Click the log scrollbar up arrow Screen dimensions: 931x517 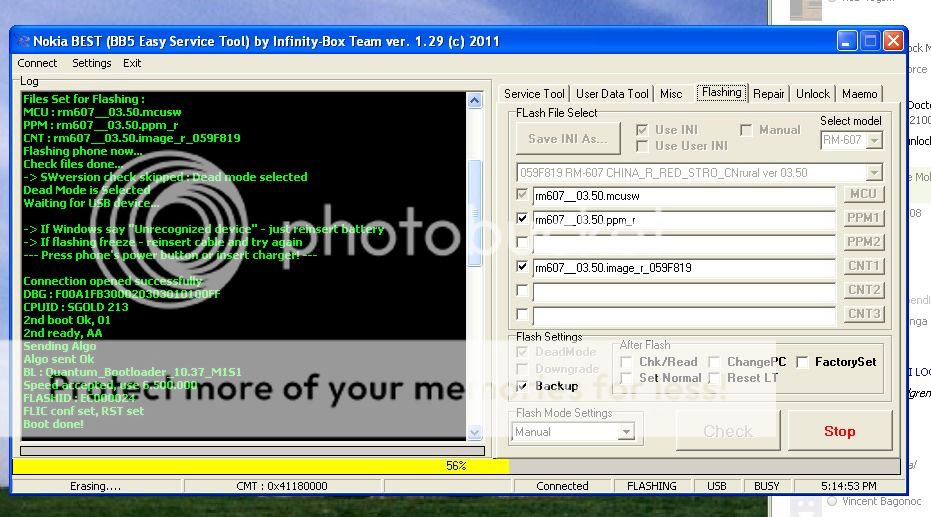point(475,100)
